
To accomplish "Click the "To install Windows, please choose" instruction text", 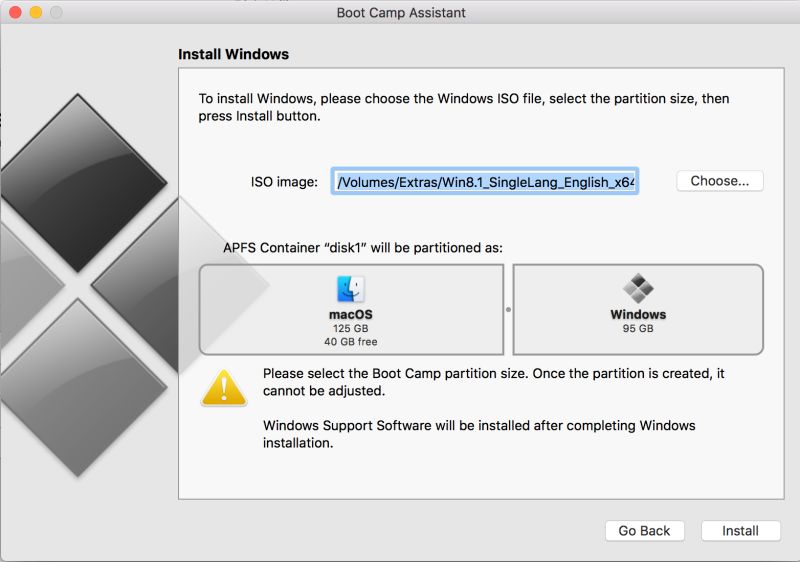I will 464,107.
